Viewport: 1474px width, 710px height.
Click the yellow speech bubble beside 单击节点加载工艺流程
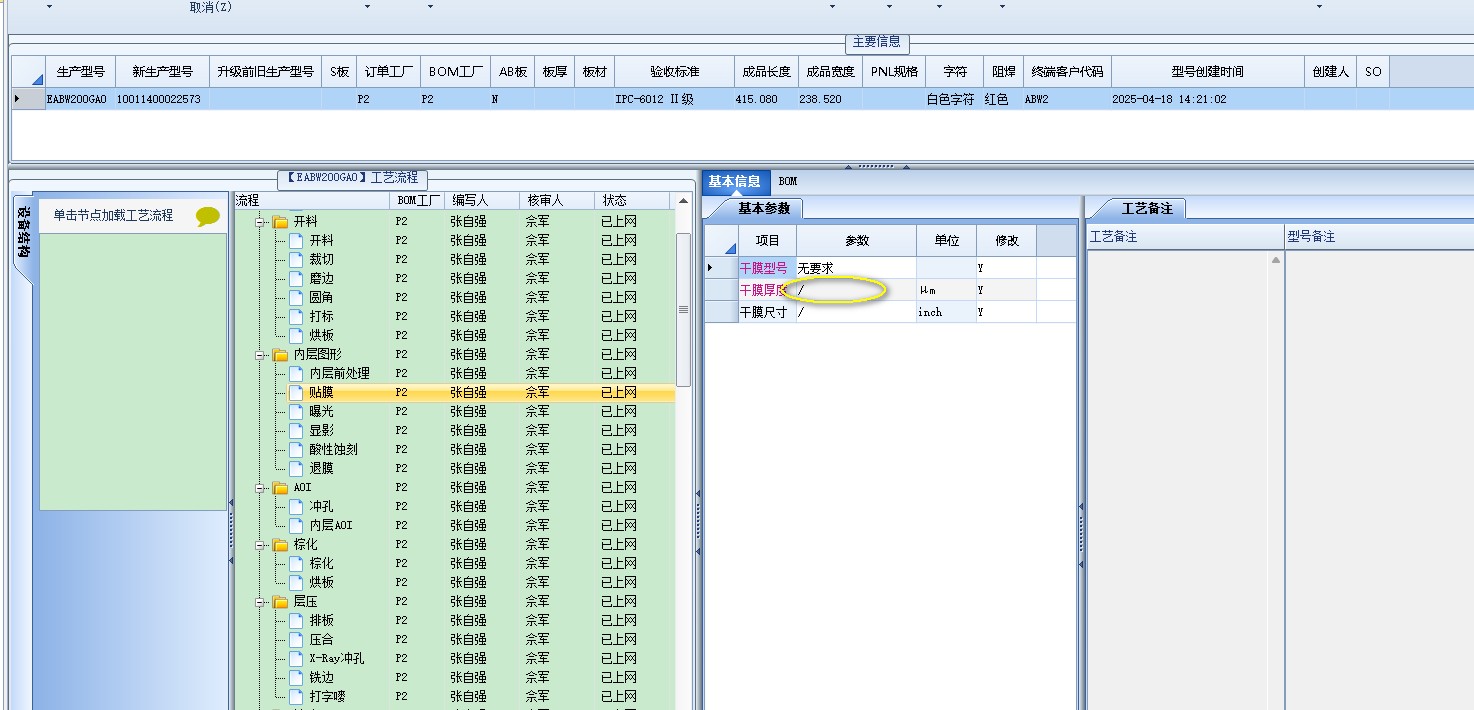208,216
